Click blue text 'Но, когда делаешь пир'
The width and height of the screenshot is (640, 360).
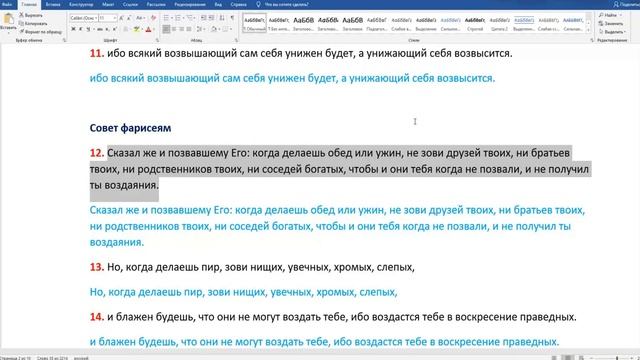point(146,292)
